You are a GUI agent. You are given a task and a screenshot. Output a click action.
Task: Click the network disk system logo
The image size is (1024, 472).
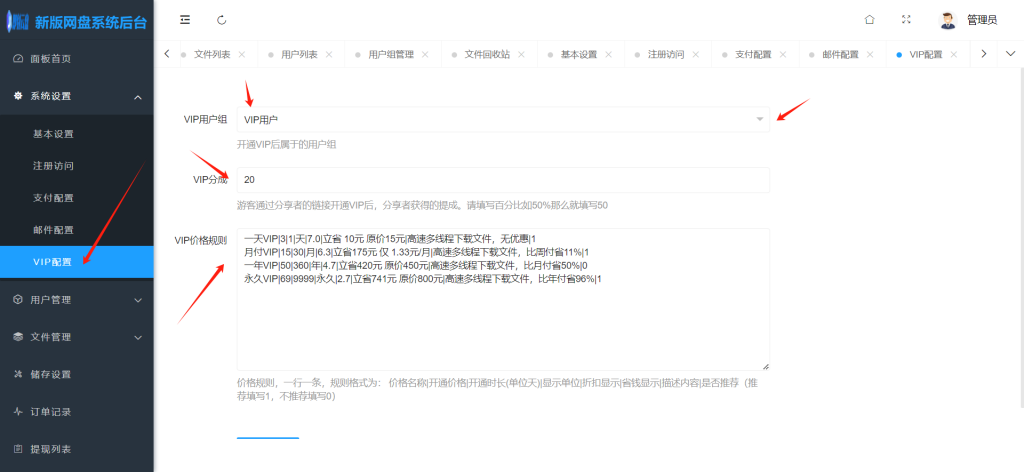(x=17, y=23)
